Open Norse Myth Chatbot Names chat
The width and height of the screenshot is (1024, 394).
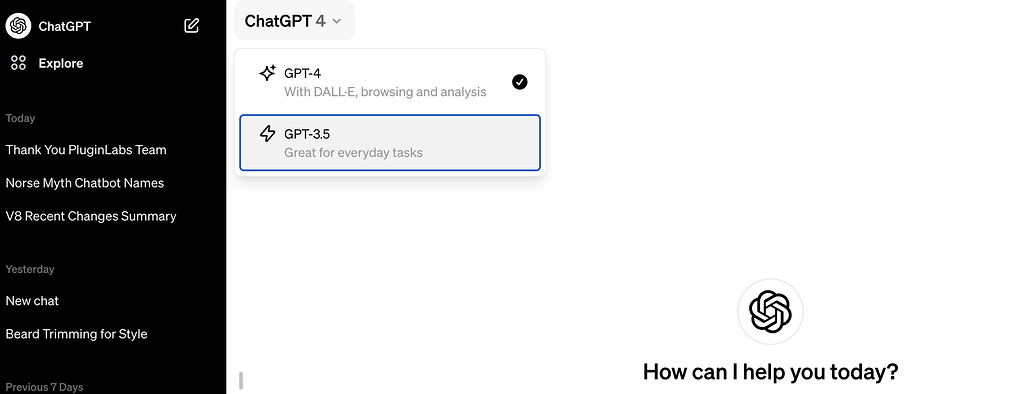tap(85, 183)
